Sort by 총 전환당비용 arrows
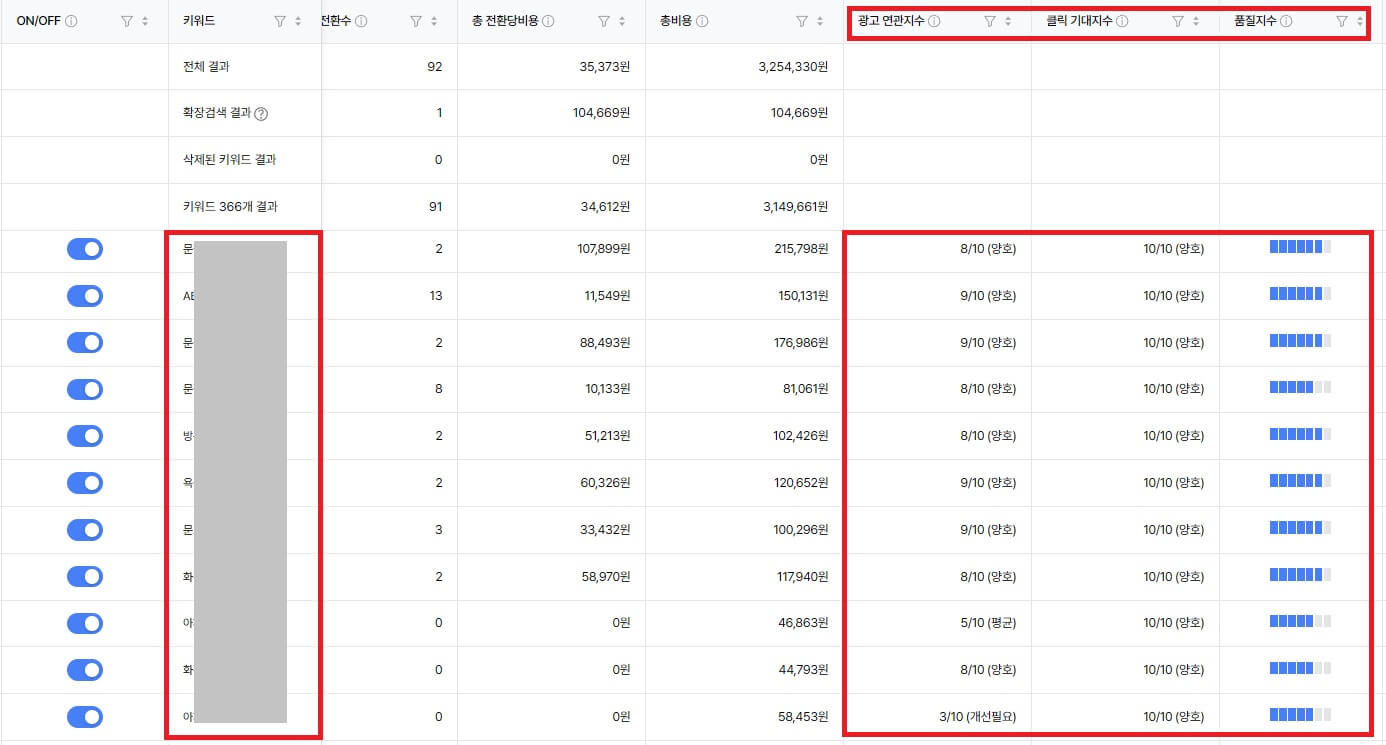 click(x=623, y=21)
